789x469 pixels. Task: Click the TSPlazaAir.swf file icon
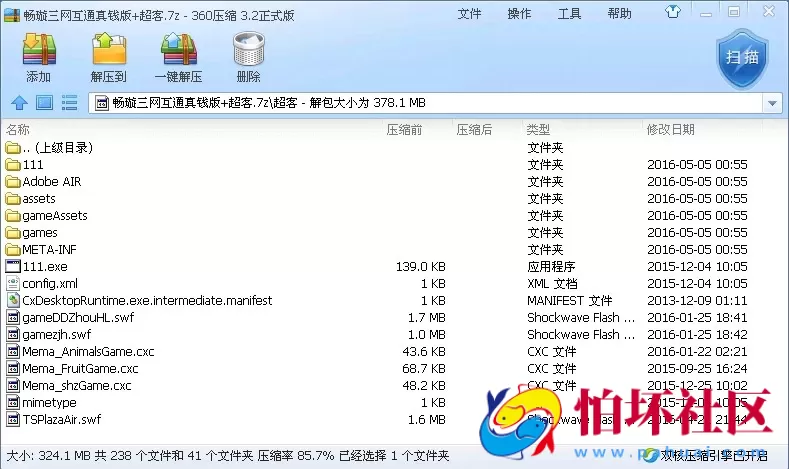pos(13,419)
